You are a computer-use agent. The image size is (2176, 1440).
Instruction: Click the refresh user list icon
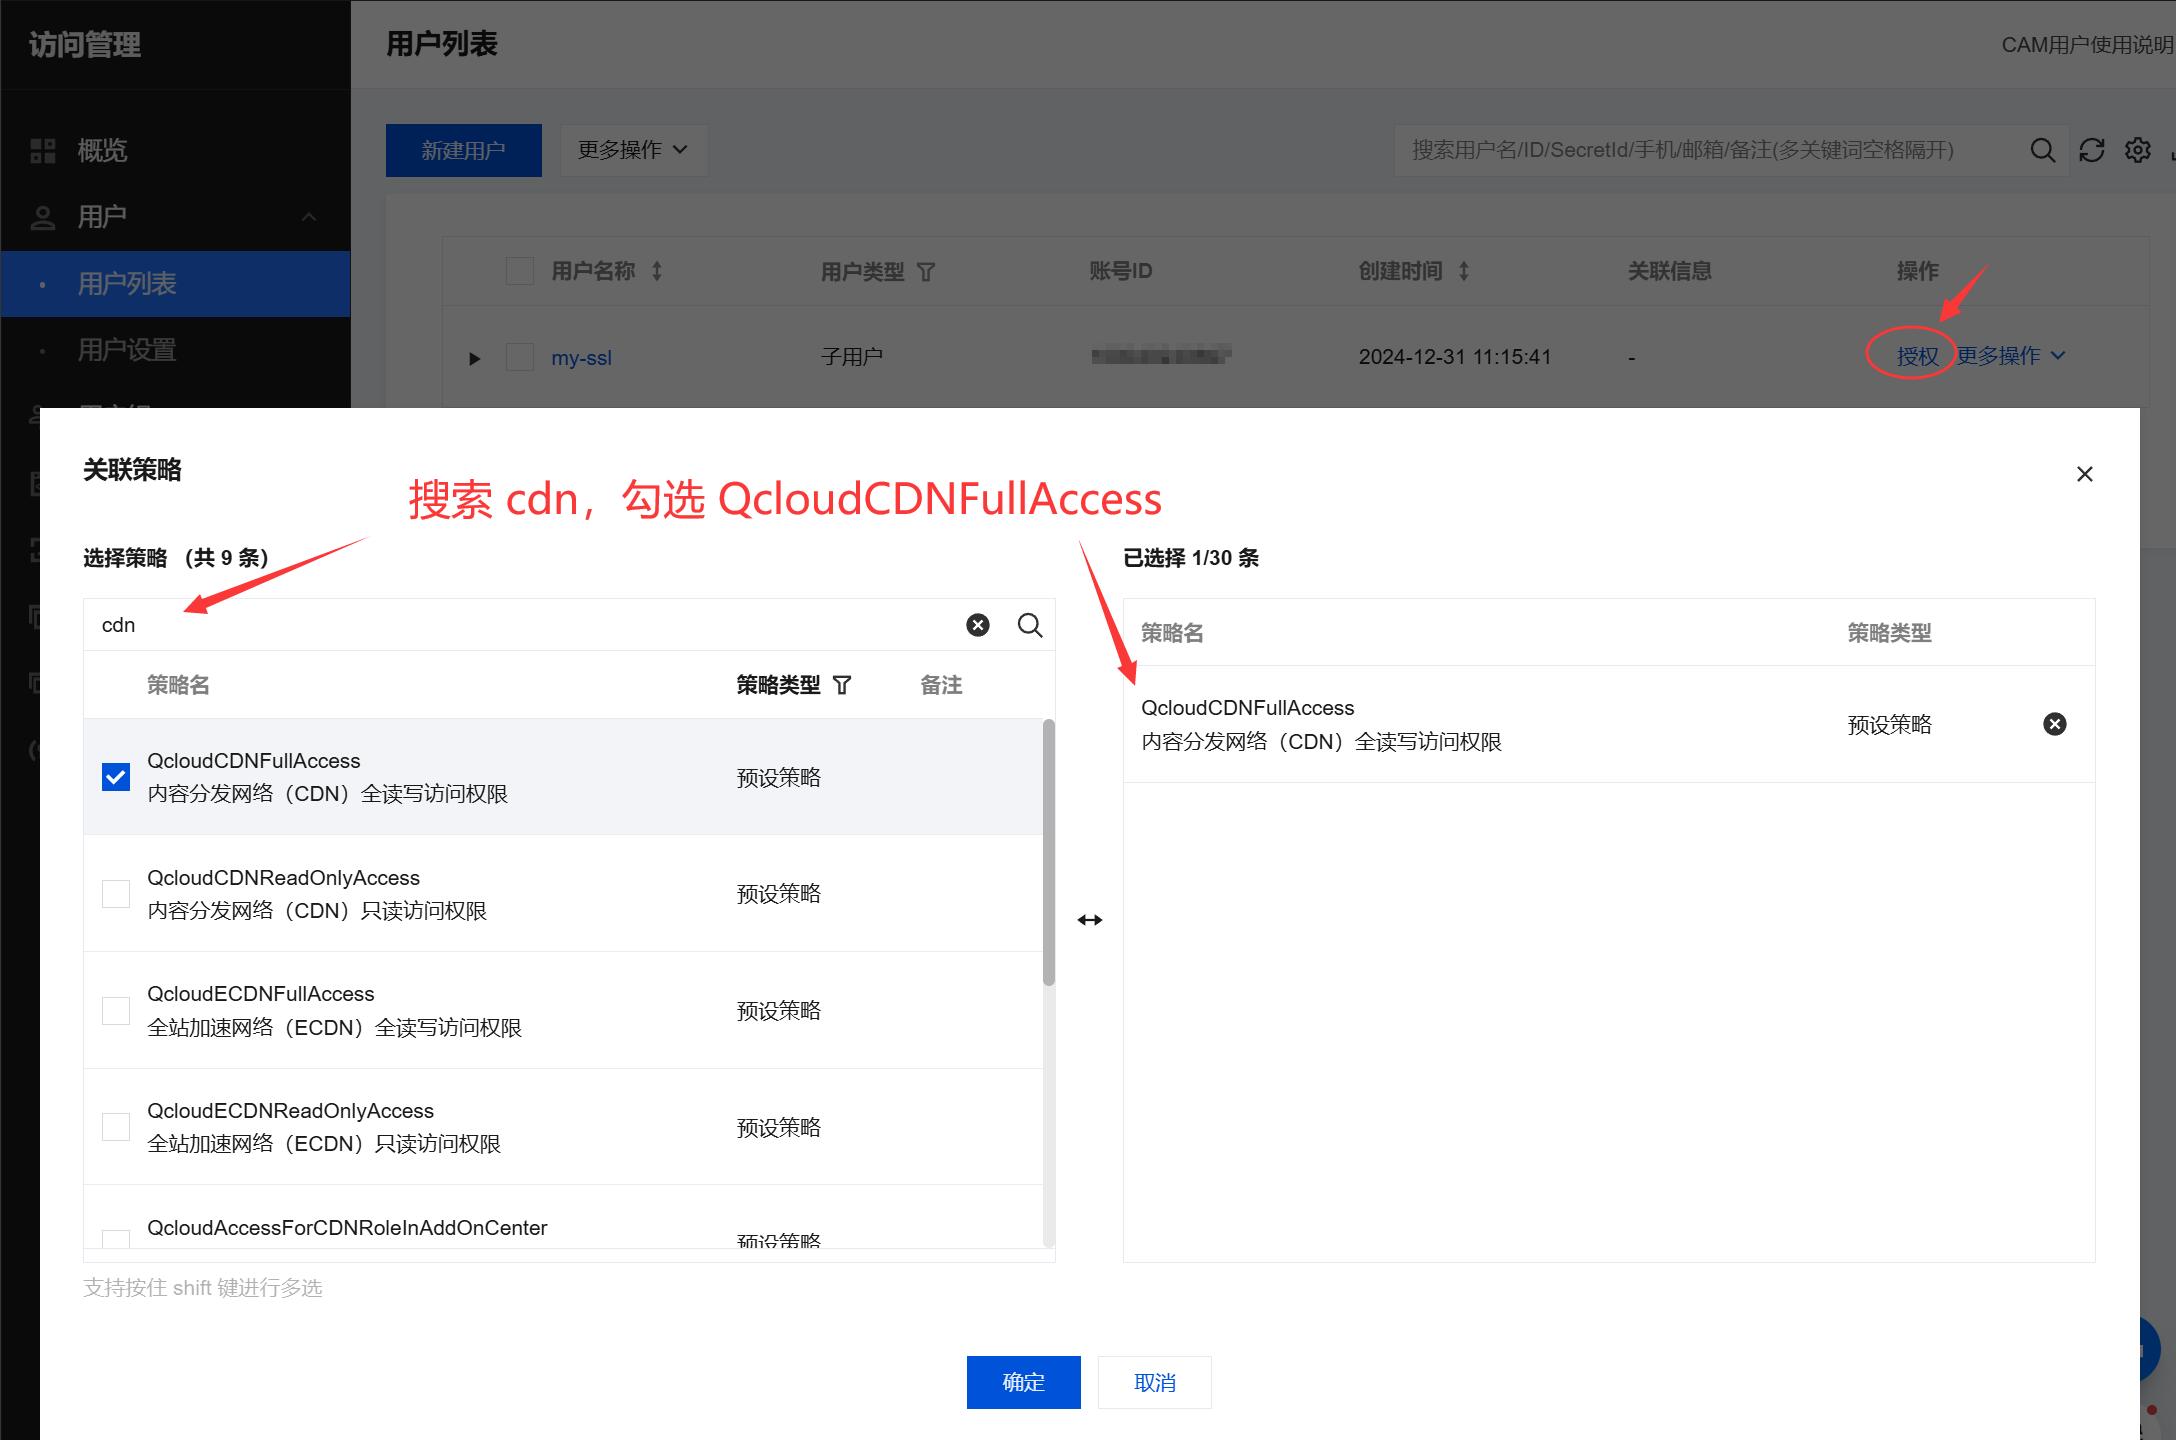[2091, 150]
